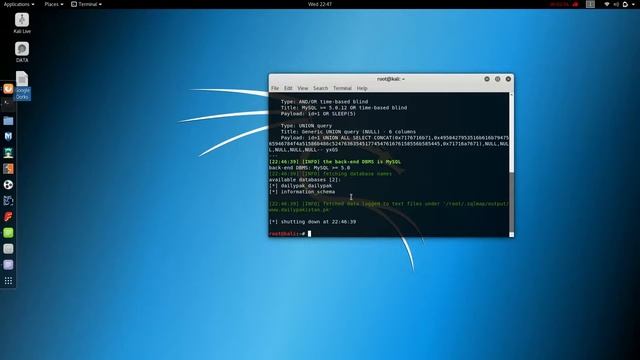Click at the terminal prompt cursor

[309, 233]
